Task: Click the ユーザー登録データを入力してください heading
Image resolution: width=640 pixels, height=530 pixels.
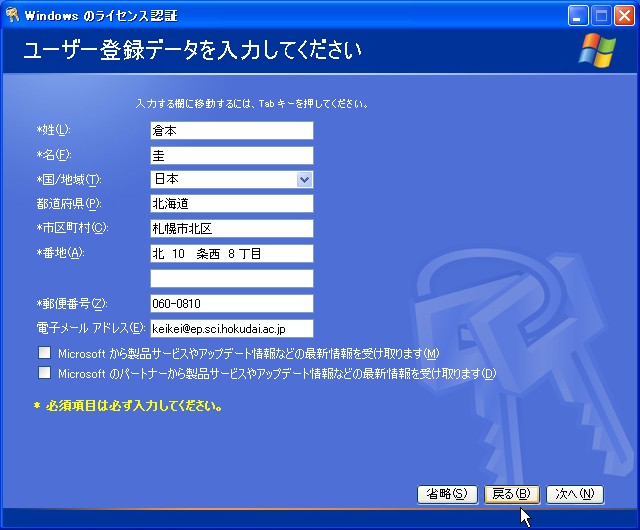Action: pos(193,50)
